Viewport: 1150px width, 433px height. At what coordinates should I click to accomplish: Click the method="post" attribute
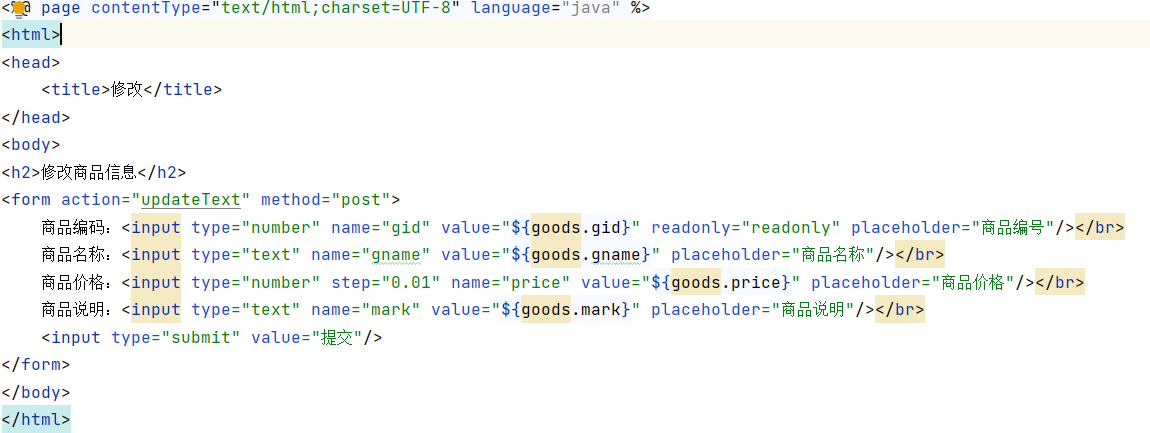326,200
